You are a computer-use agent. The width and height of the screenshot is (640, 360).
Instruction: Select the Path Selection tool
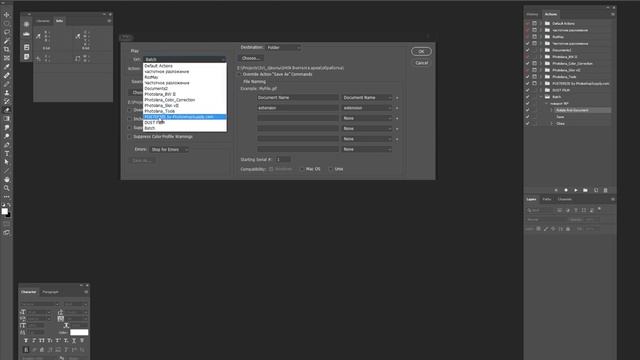(7, 162)
